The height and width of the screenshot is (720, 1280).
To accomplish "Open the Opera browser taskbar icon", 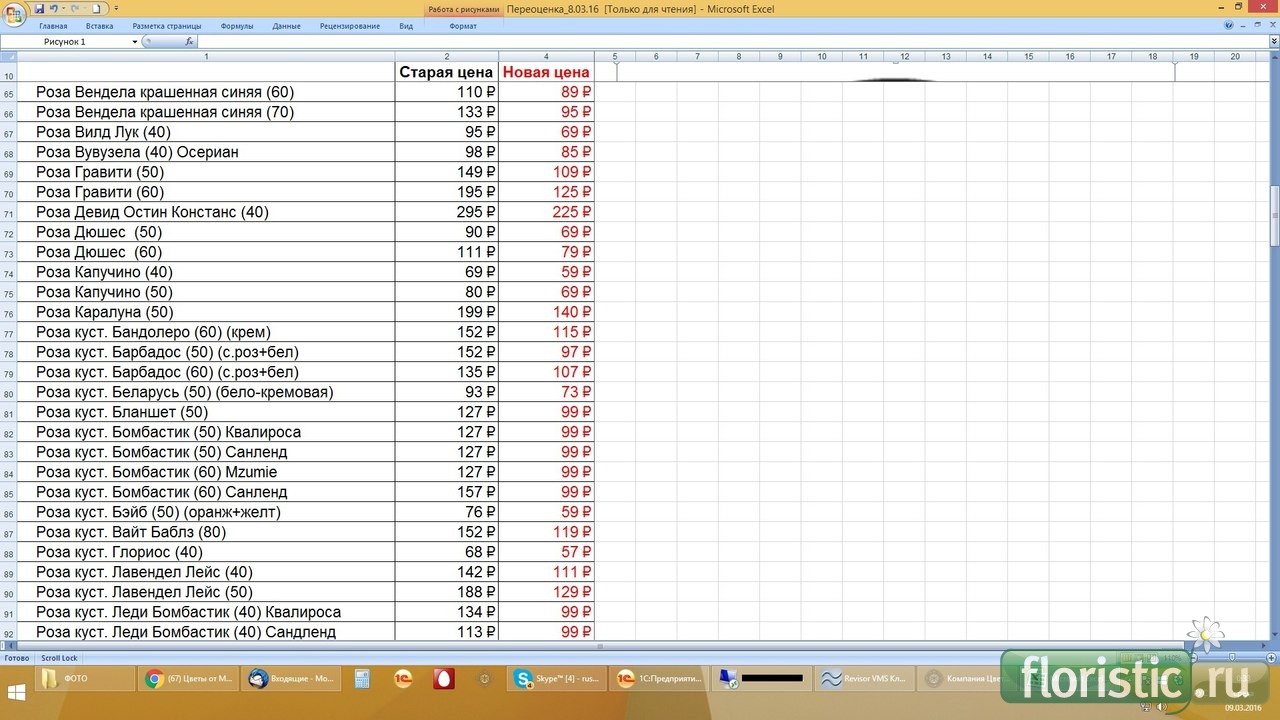I will click(x=443, y=679).
